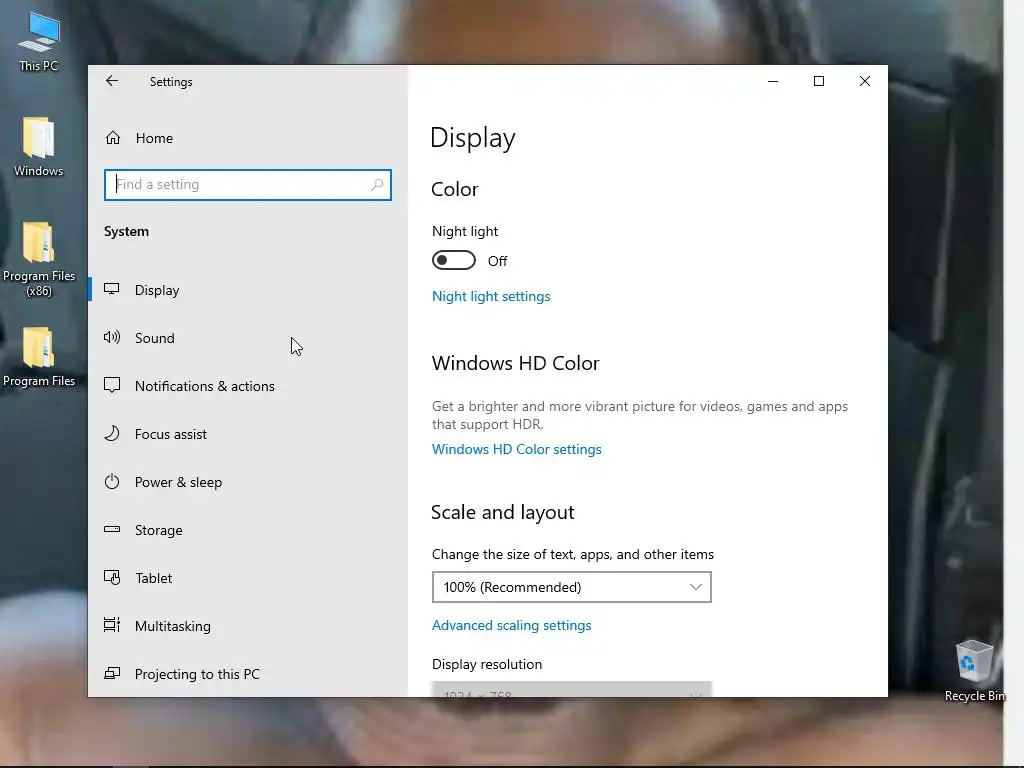
Task: Turn on the Night light switch
Action: point(454,261)
